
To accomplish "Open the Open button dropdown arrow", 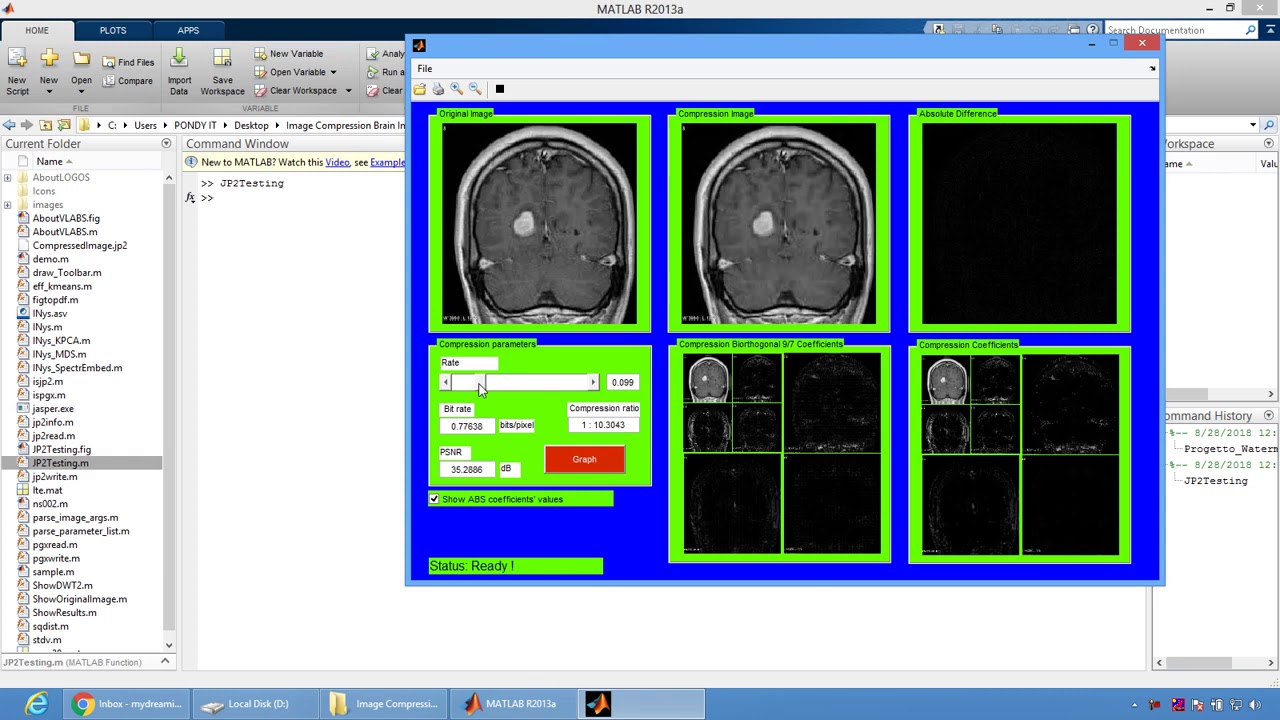I will point(81,92).
